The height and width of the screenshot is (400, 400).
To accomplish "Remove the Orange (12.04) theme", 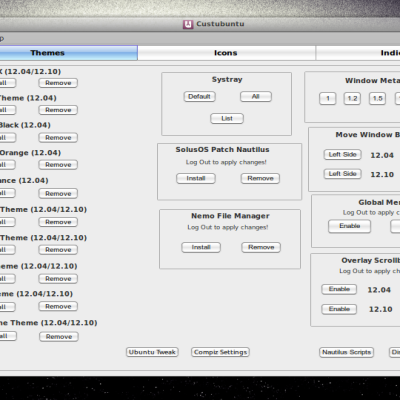I will 58,165.
